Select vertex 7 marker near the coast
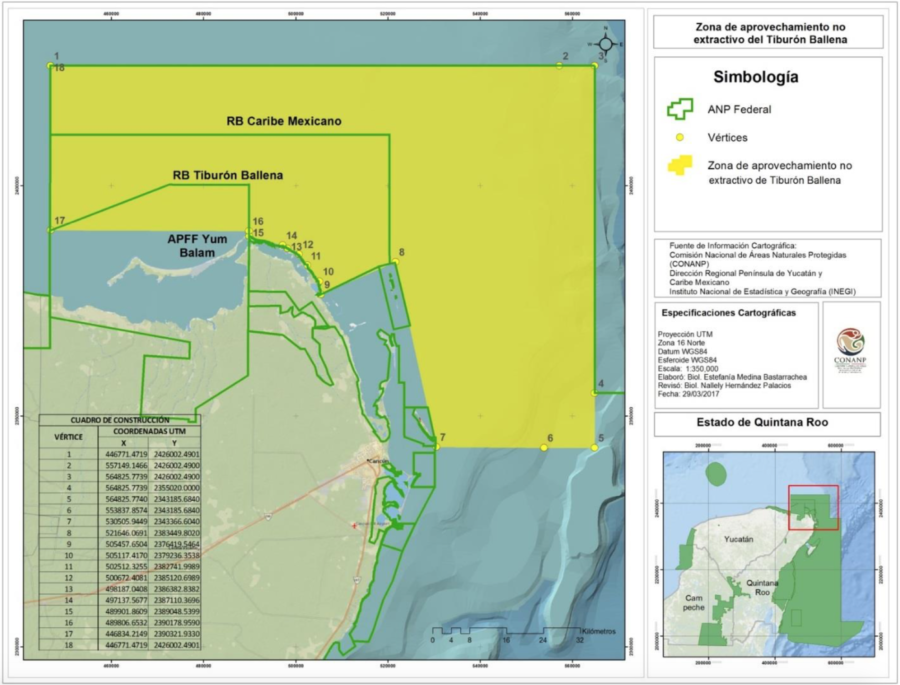Screen dimensions: 900x685 tap(436, 447)
